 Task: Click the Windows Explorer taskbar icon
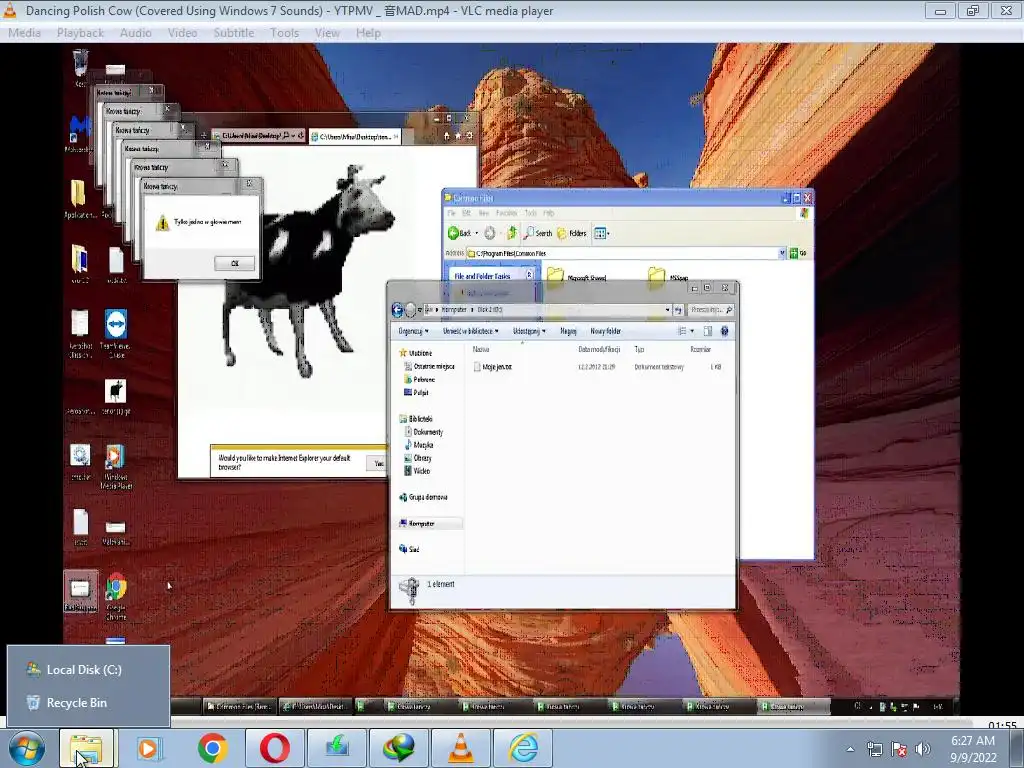click(87, 748)
